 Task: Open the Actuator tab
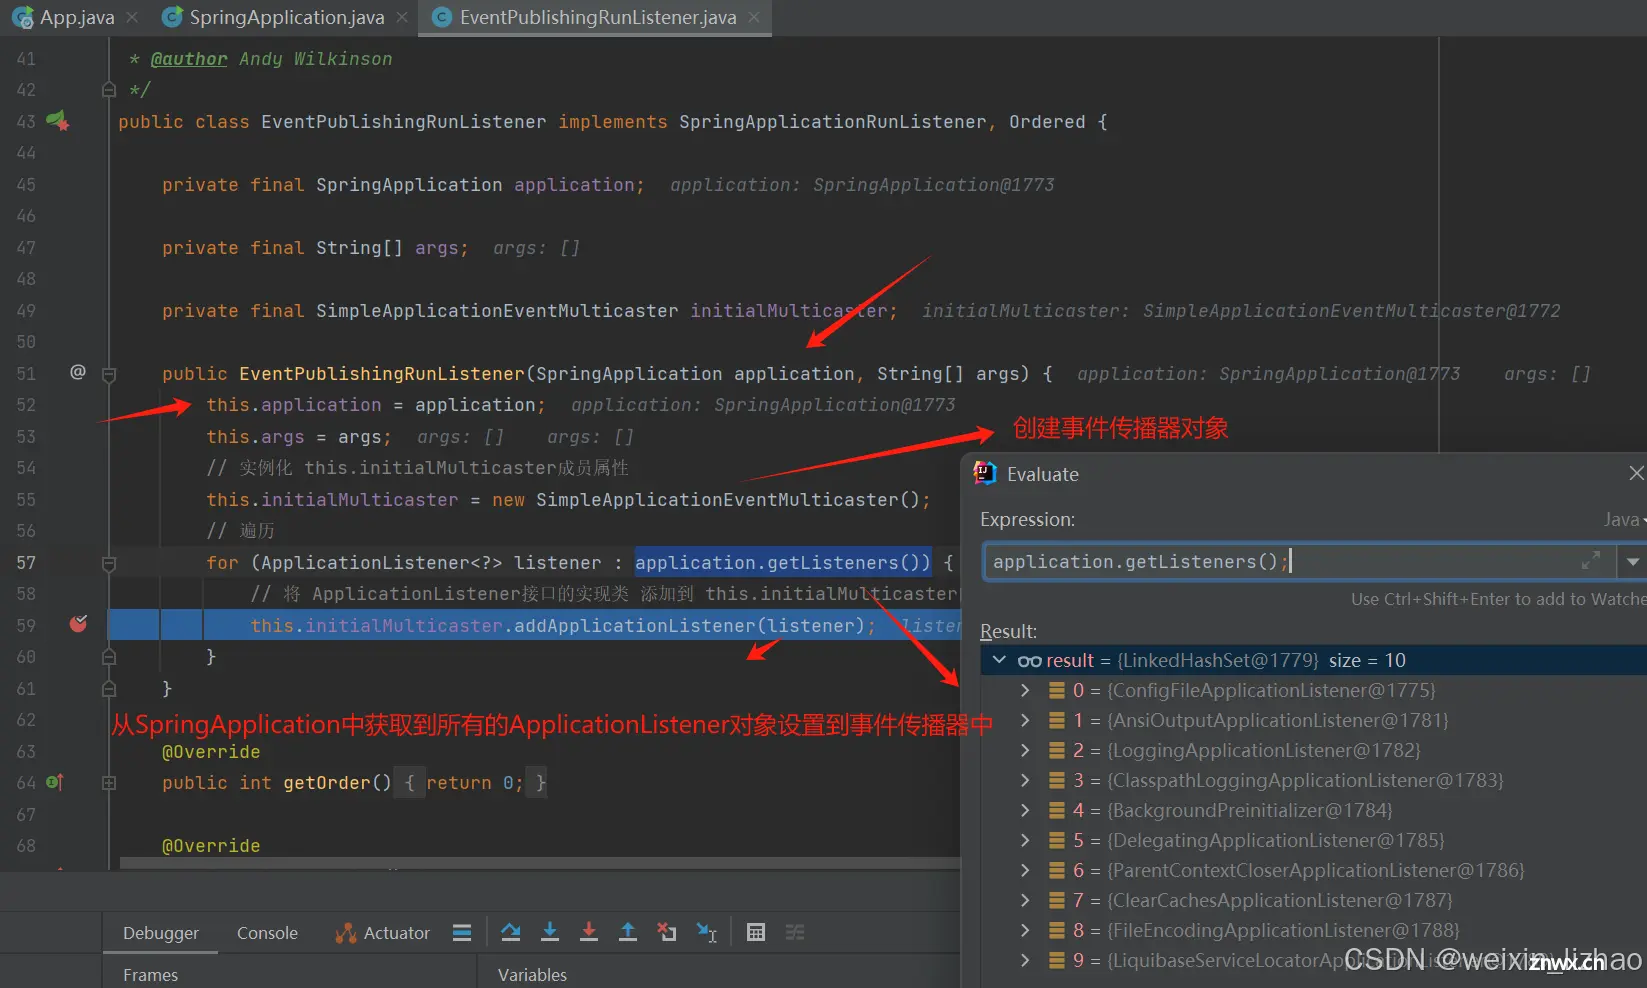[x=383, y=932]
